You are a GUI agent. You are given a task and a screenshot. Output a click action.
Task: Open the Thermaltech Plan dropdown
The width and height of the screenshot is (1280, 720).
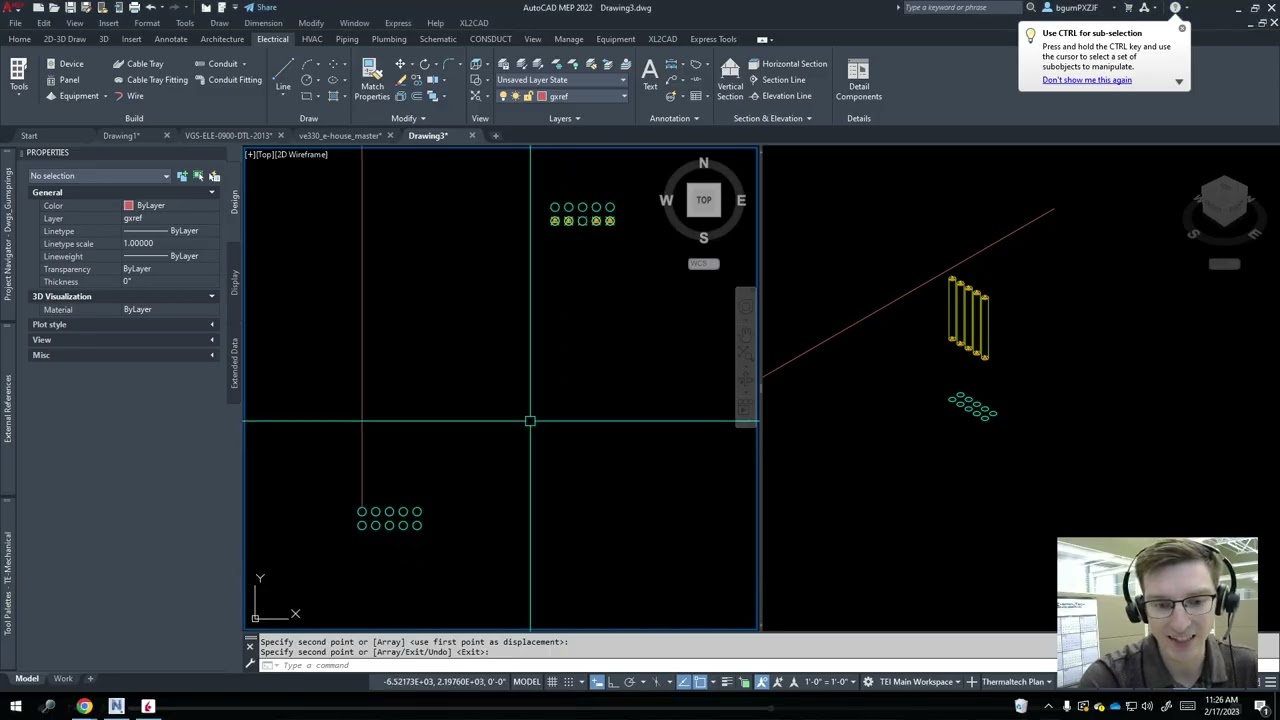click(1016, 682)
